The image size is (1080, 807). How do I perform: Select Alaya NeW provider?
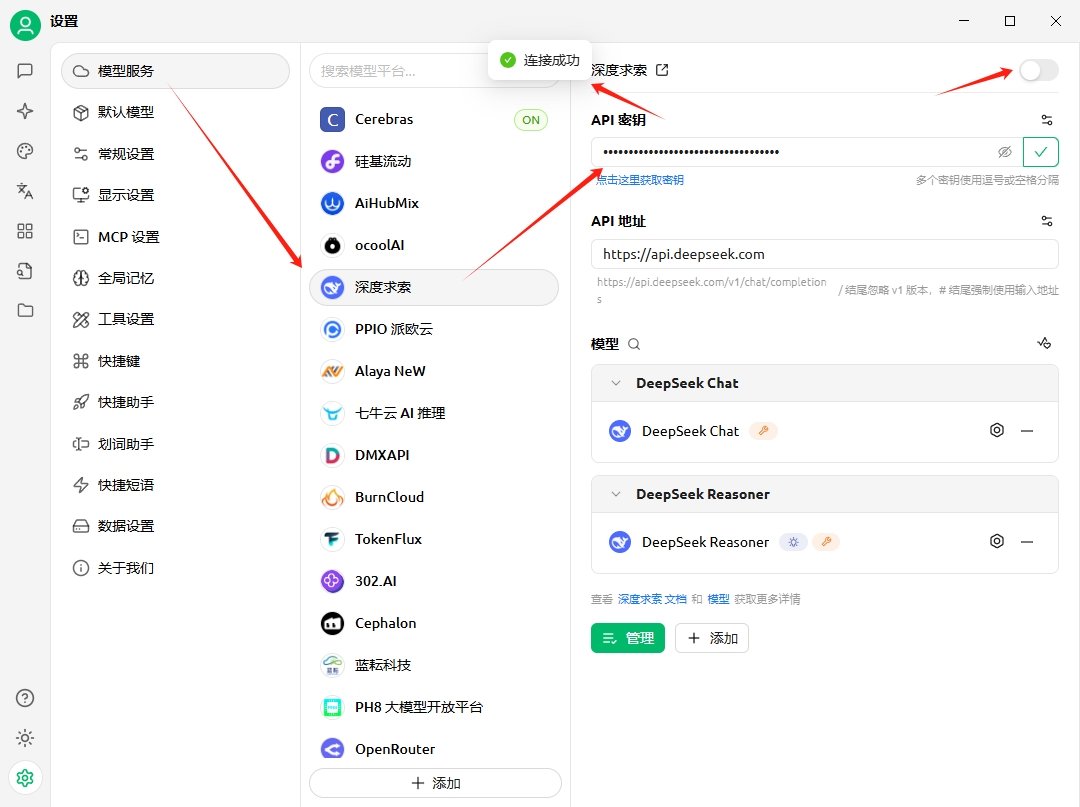coord(434,371)
